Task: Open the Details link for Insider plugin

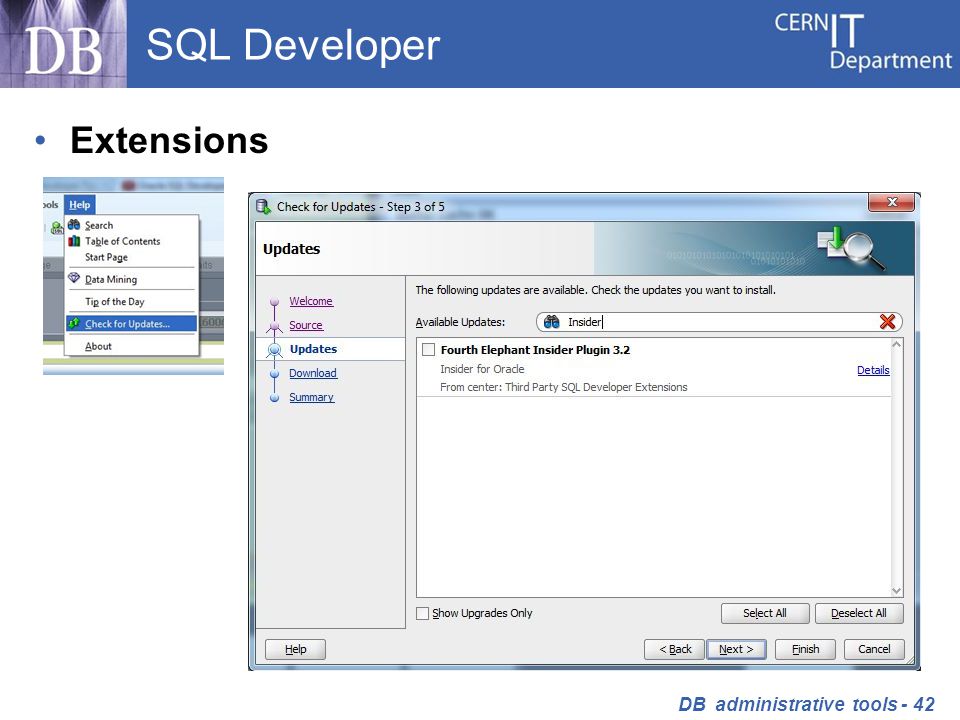Action: coord(873,370)
